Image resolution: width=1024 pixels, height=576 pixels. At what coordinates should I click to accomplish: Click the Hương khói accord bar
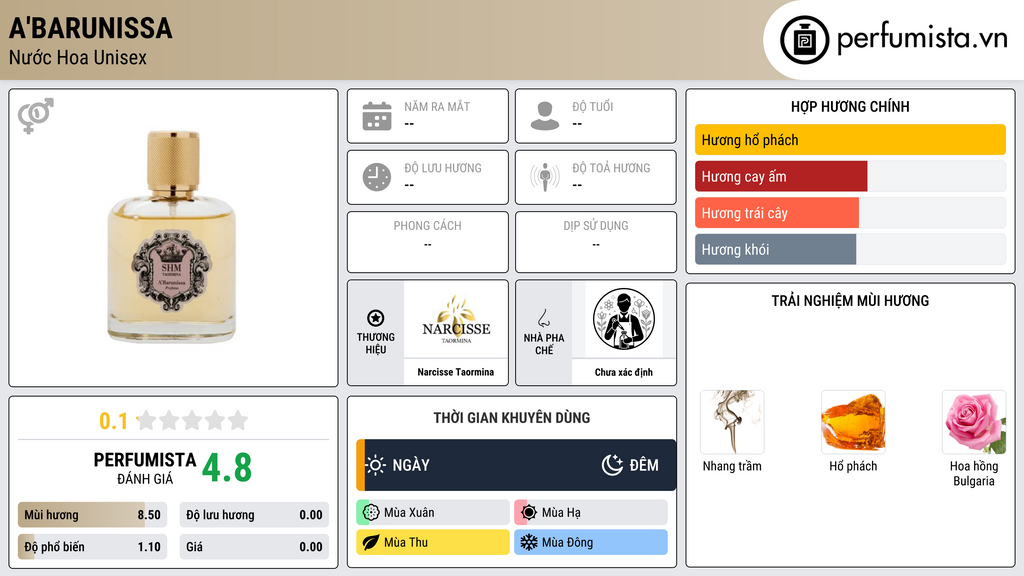click(850, 249)
